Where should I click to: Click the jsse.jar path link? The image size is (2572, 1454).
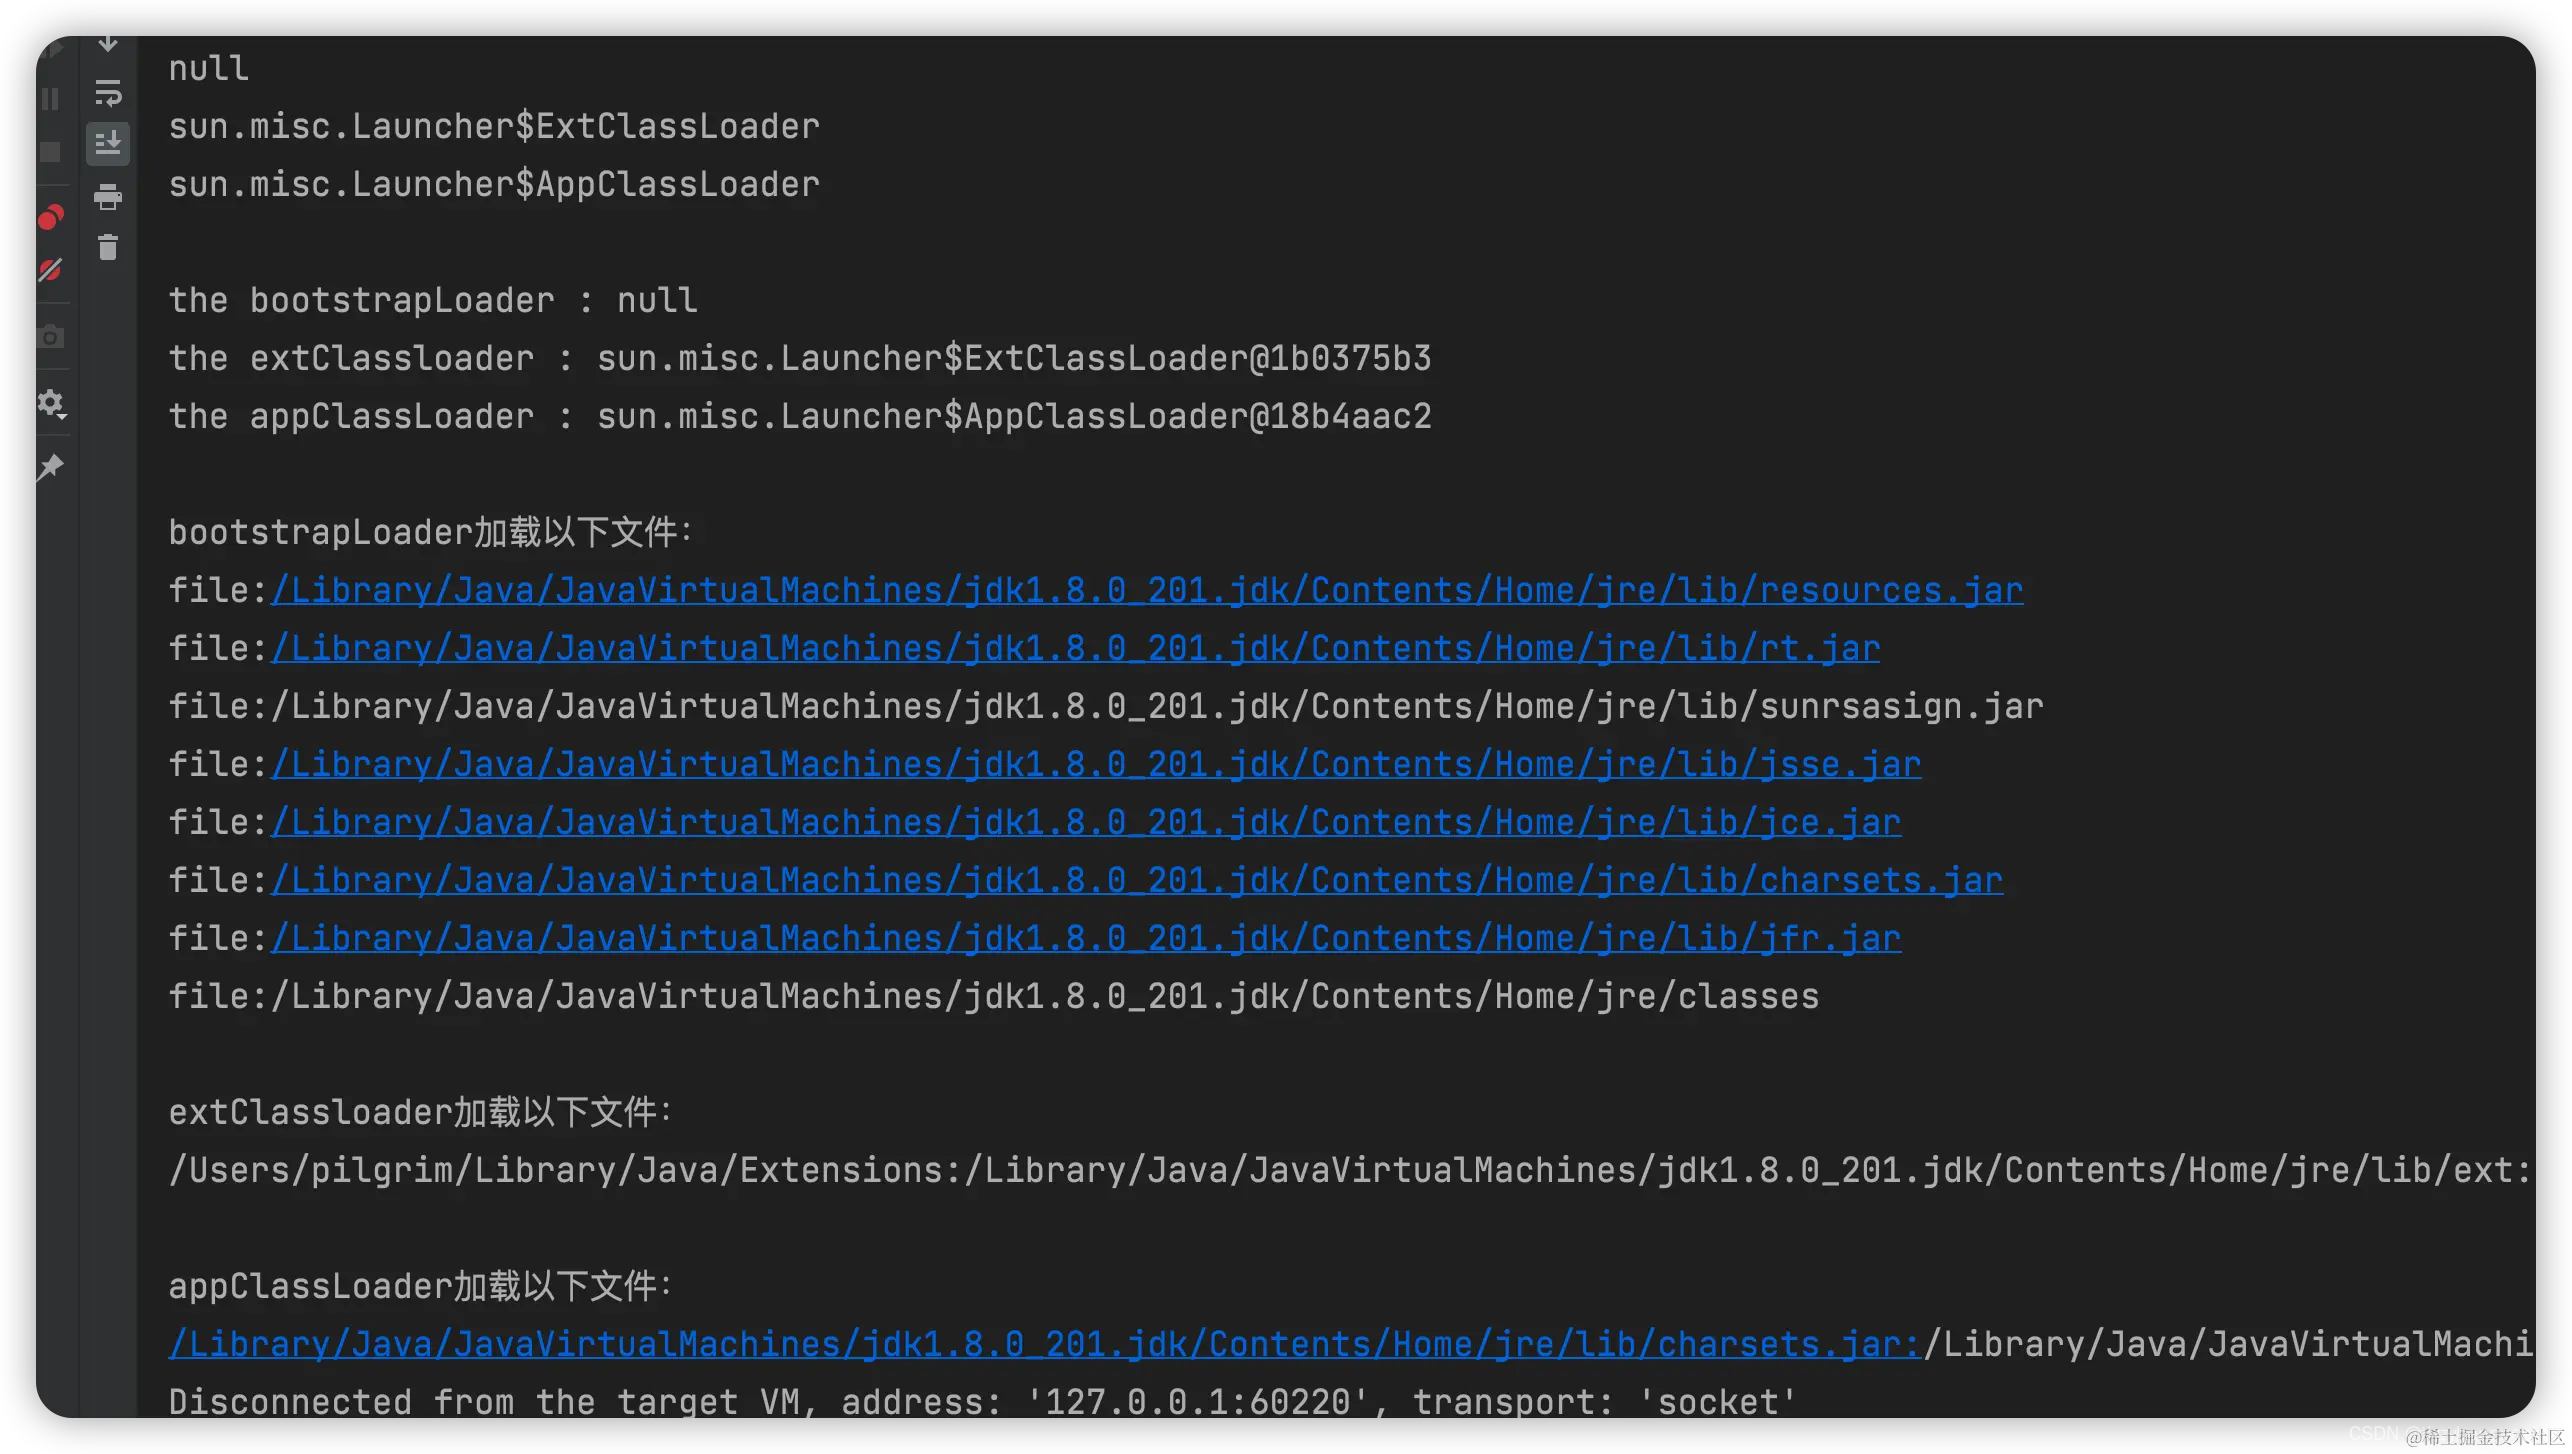1095,764
